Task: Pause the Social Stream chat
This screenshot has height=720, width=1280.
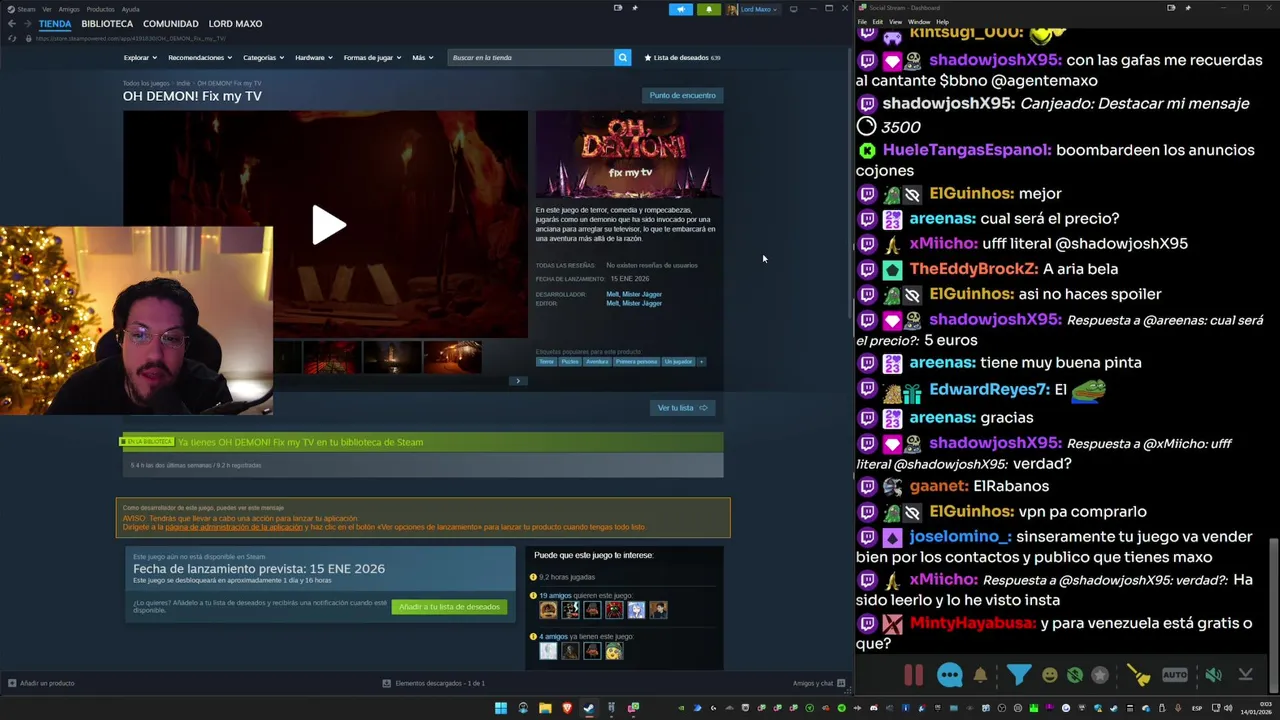Action: point(913,675)
